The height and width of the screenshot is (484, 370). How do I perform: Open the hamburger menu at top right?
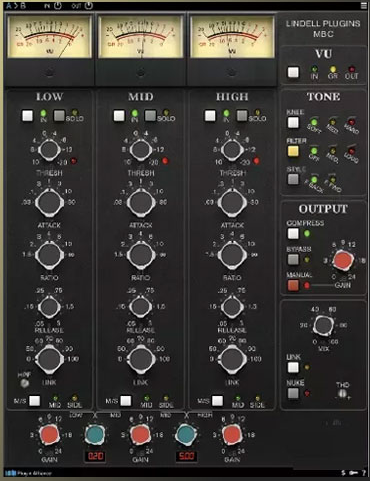(x=363, y=6)
